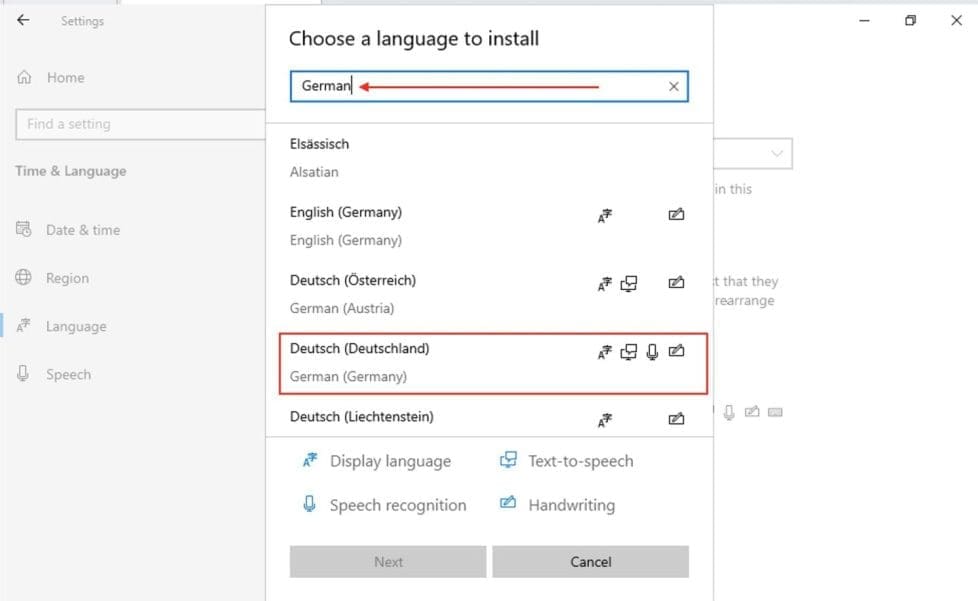Click the Cancel button
Image resolution: width=978 pixels, height=601 pixels.
pos(590,561)
